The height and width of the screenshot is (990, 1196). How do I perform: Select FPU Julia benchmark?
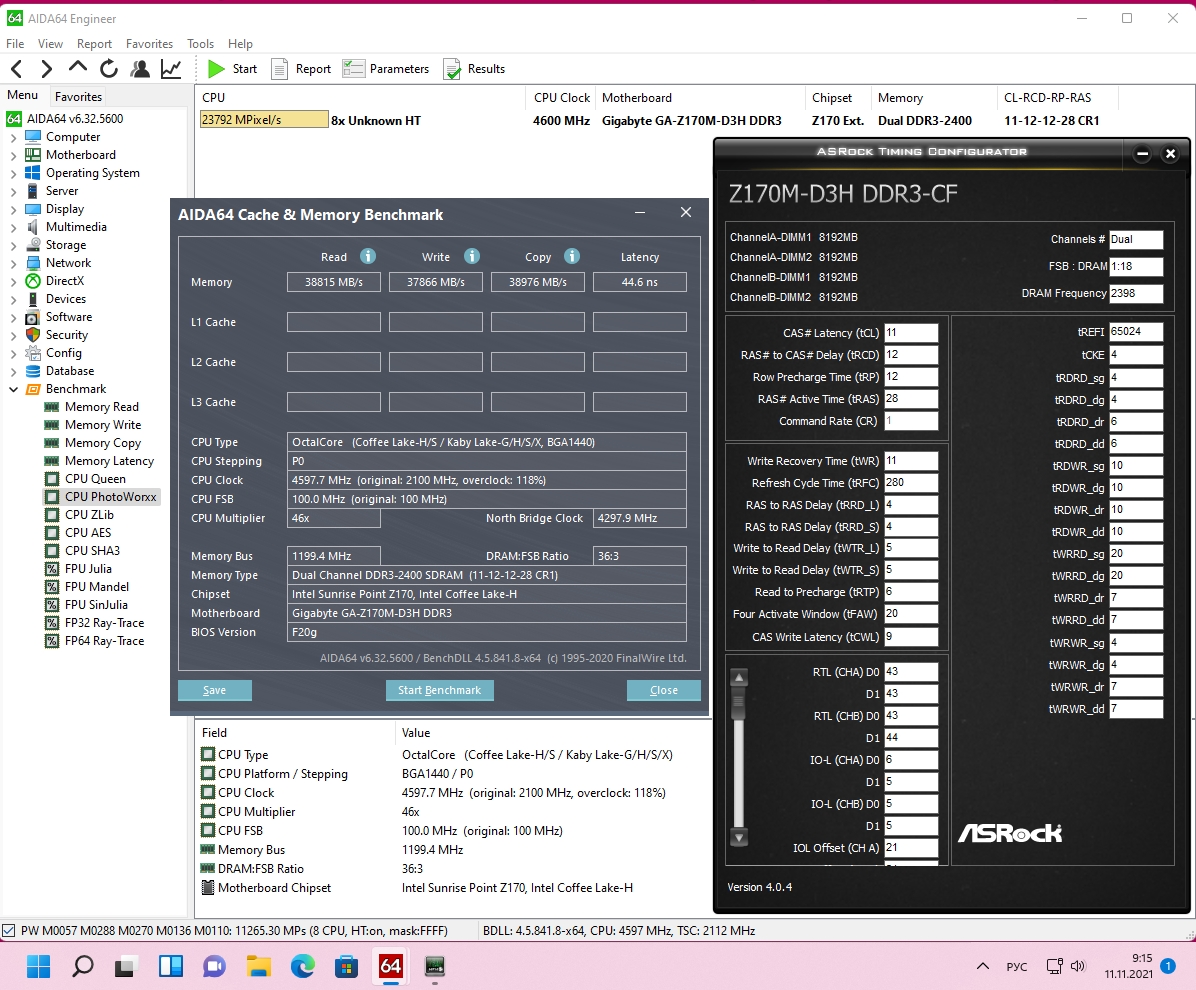pos(88,569)
